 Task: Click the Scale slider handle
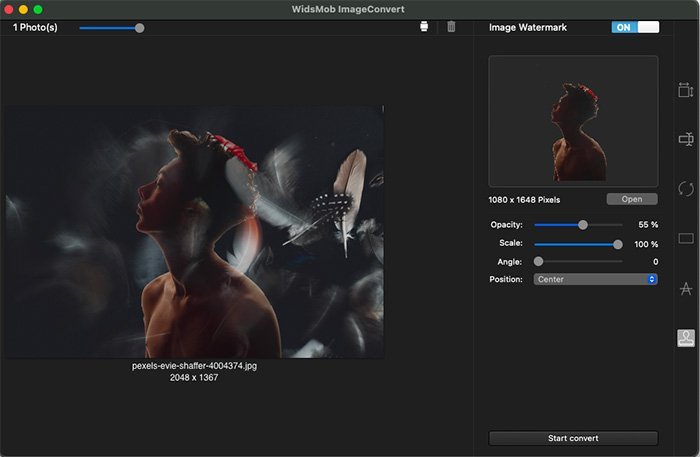click(x=617, y=244)
